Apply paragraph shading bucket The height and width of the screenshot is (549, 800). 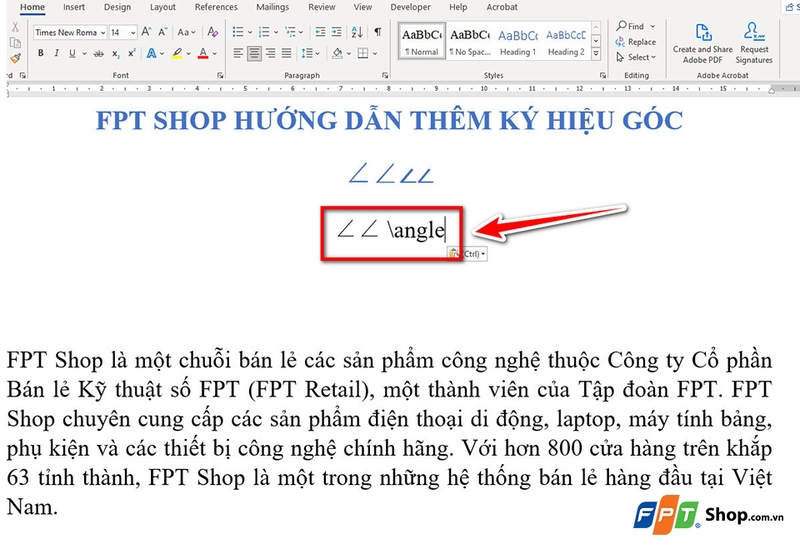pos(337,53)
